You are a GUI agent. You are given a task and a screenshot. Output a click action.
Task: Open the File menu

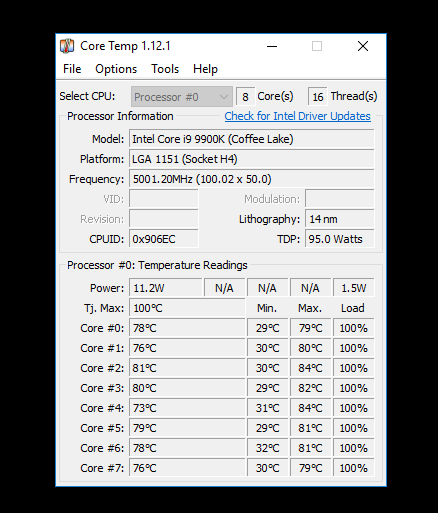coord(72,69)
